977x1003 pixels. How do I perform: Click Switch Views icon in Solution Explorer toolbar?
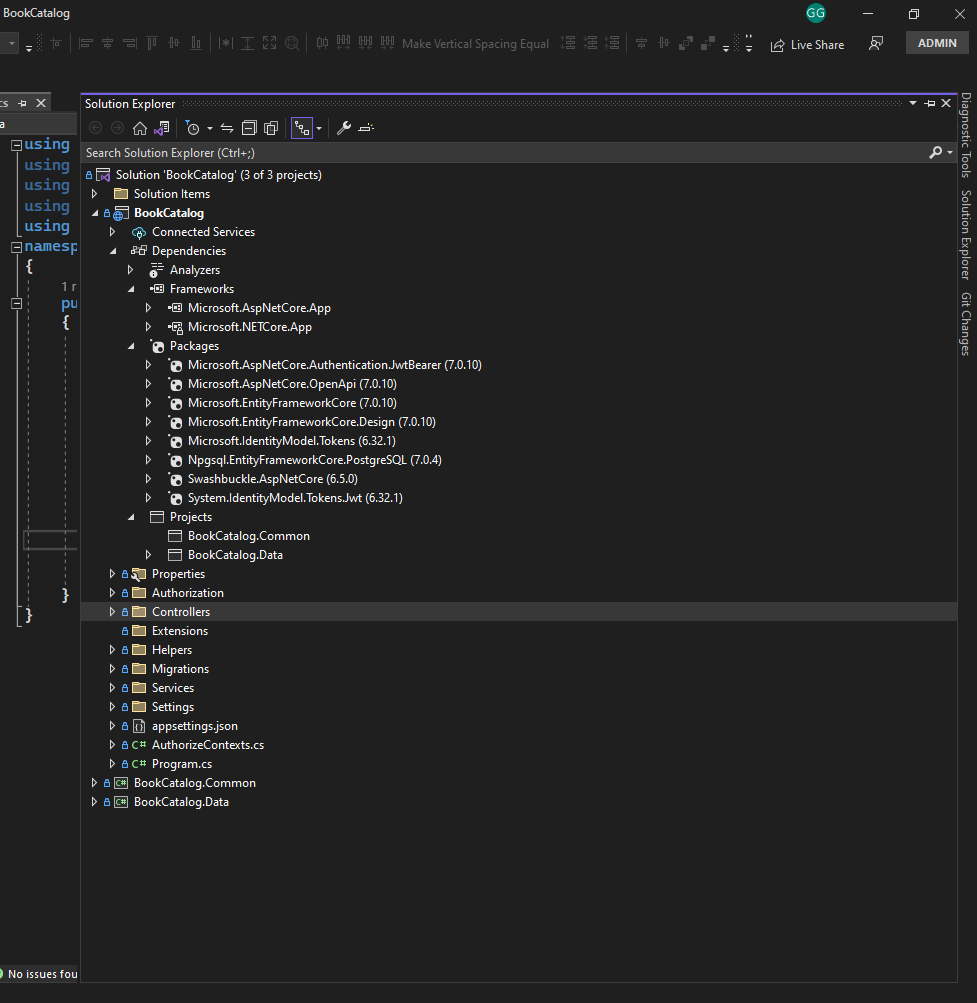coord(162,128)
